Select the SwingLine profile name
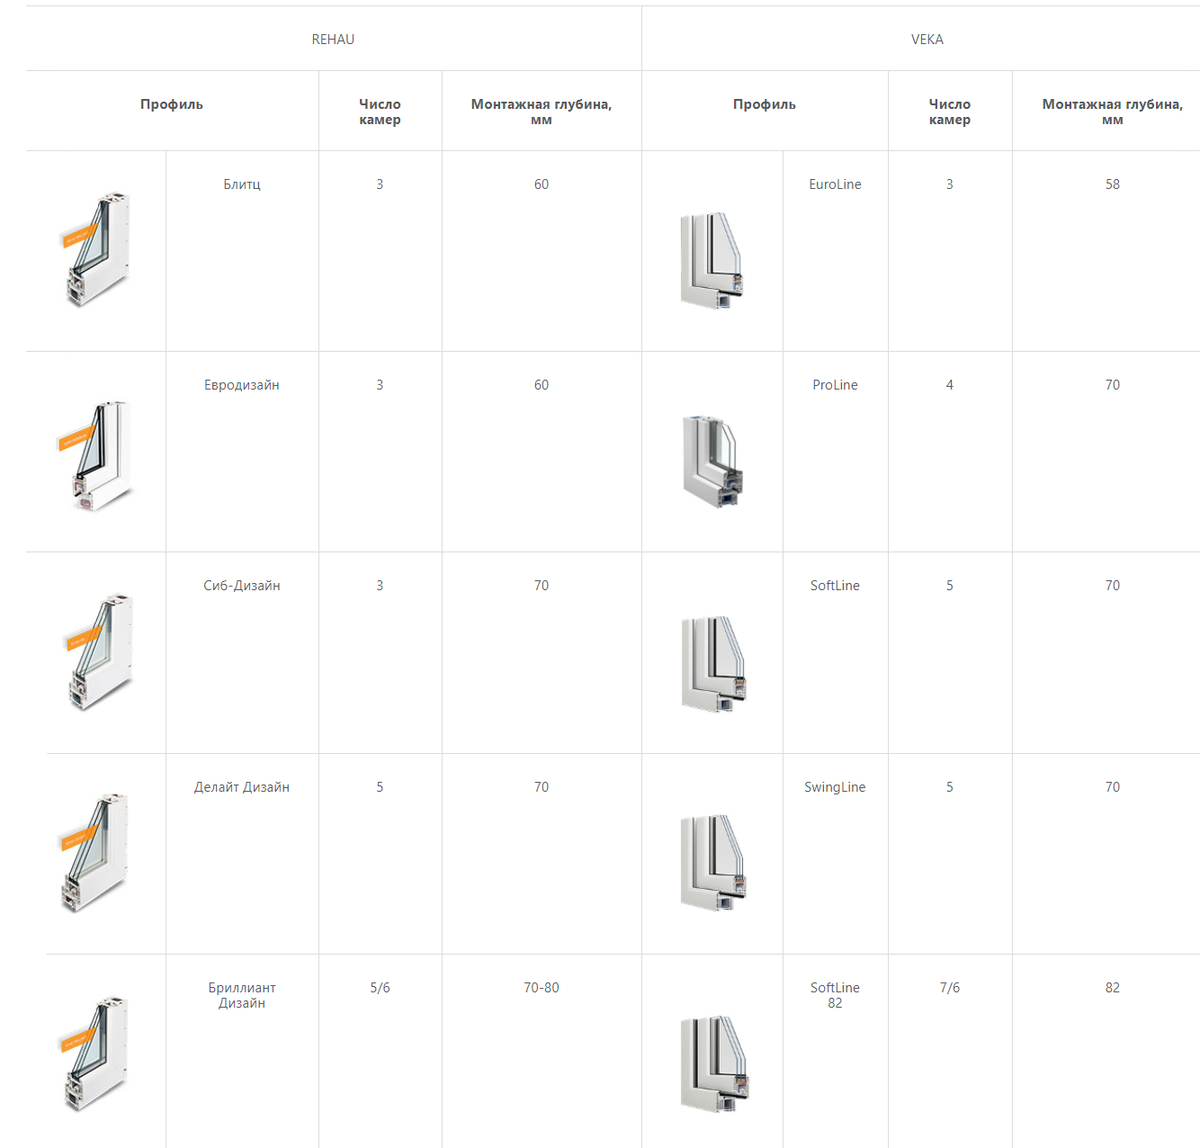The height and width of the screenshot is (1148, 1200). click(835, 787)
